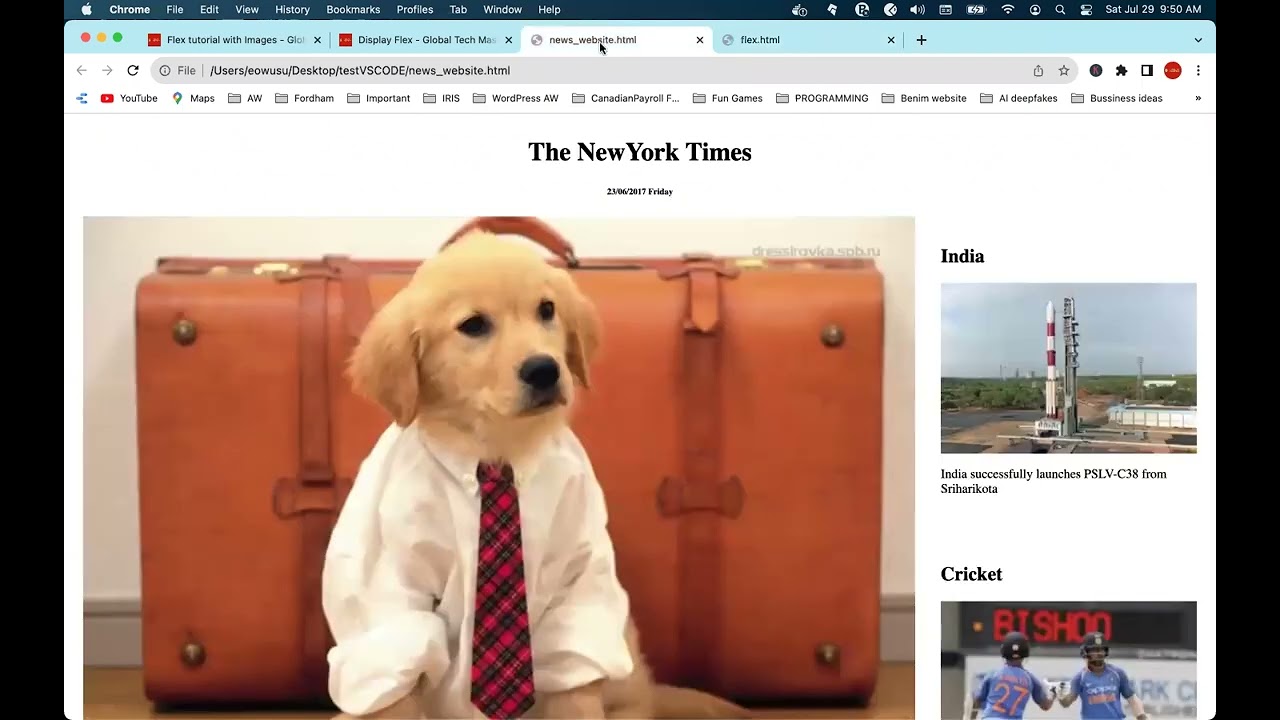Open Chrome's three-dot menu

1198,71
